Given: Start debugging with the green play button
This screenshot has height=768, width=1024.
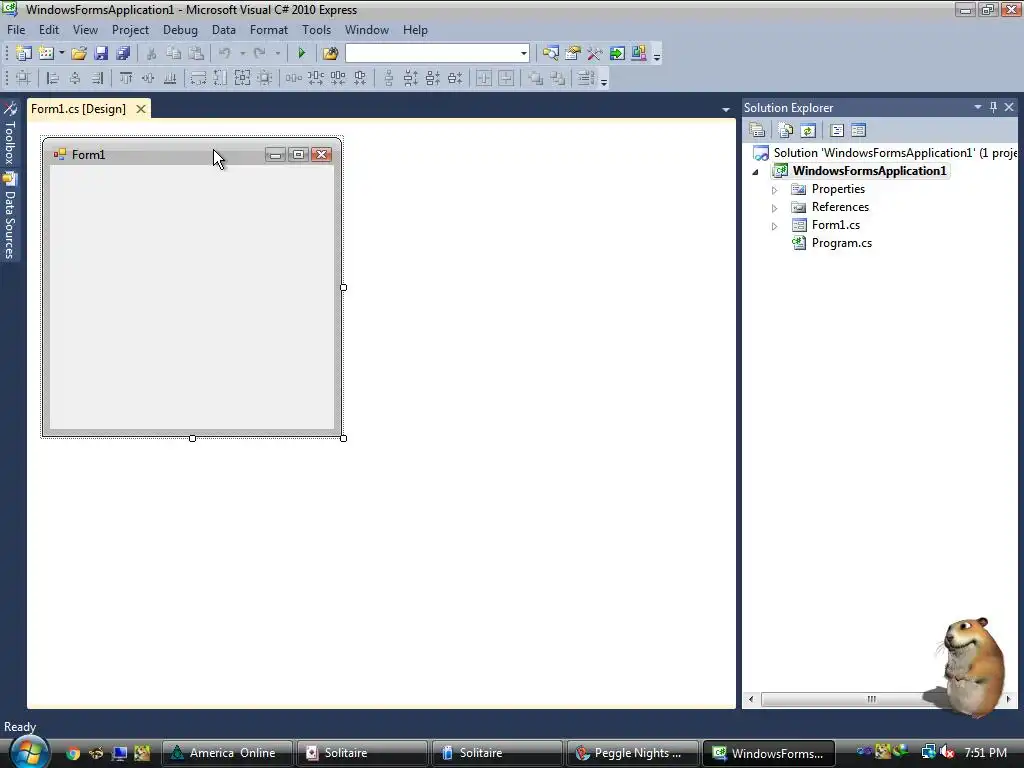Looking at the screenshot, I should 301,54.
